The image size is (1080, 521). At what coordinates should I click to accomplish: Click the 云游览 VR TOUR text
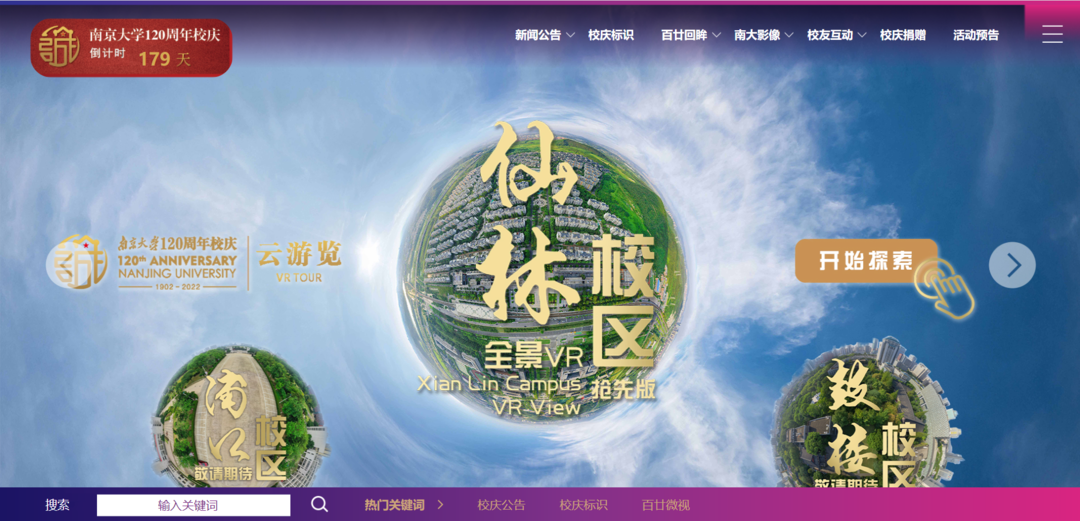point(299,263)
